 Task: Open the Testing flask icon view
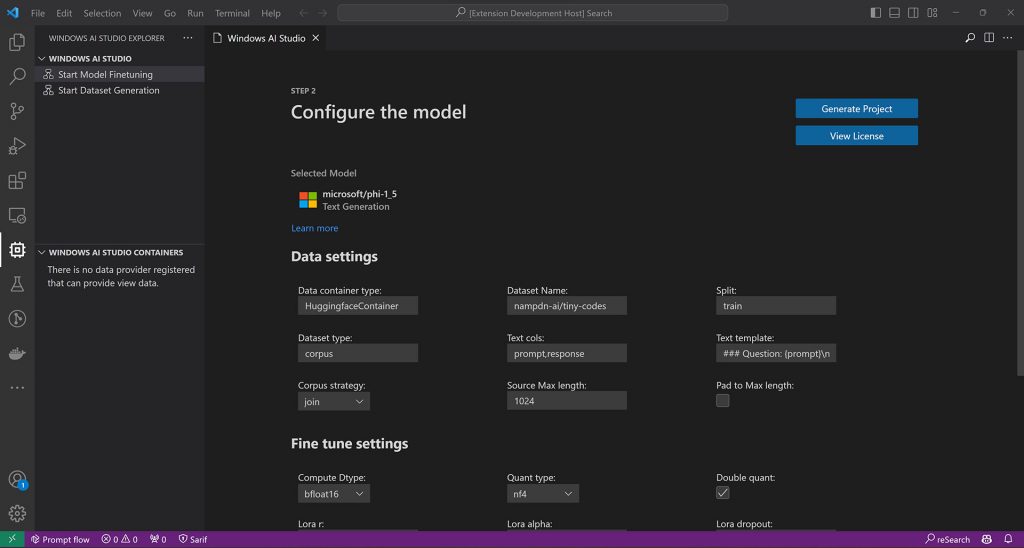17,285
